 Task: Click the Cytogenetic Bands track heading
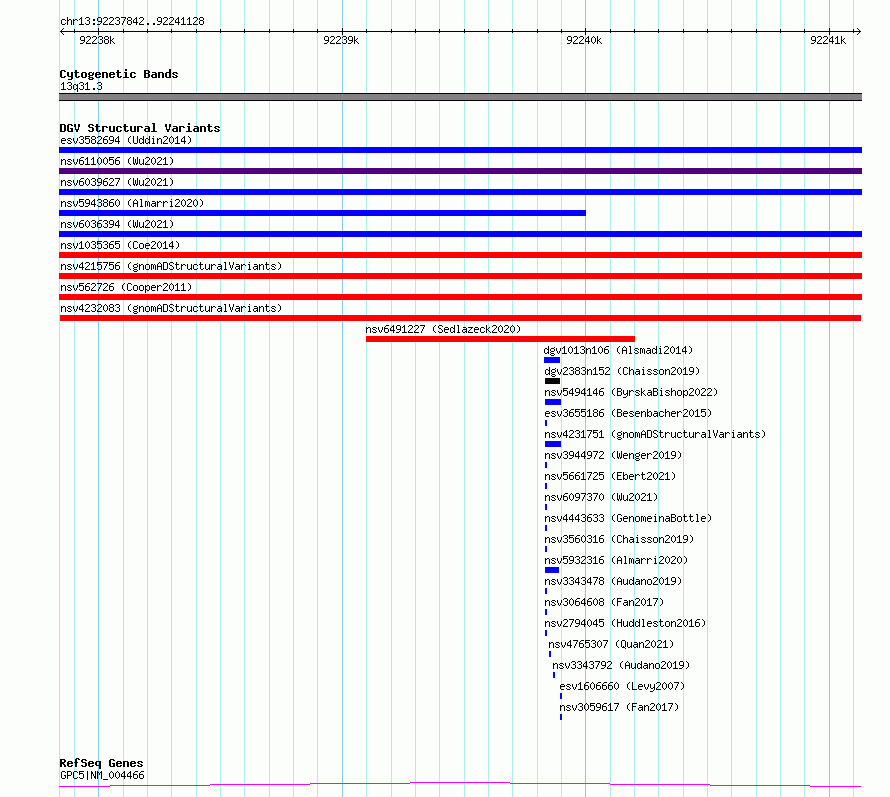tap(119, 74)
